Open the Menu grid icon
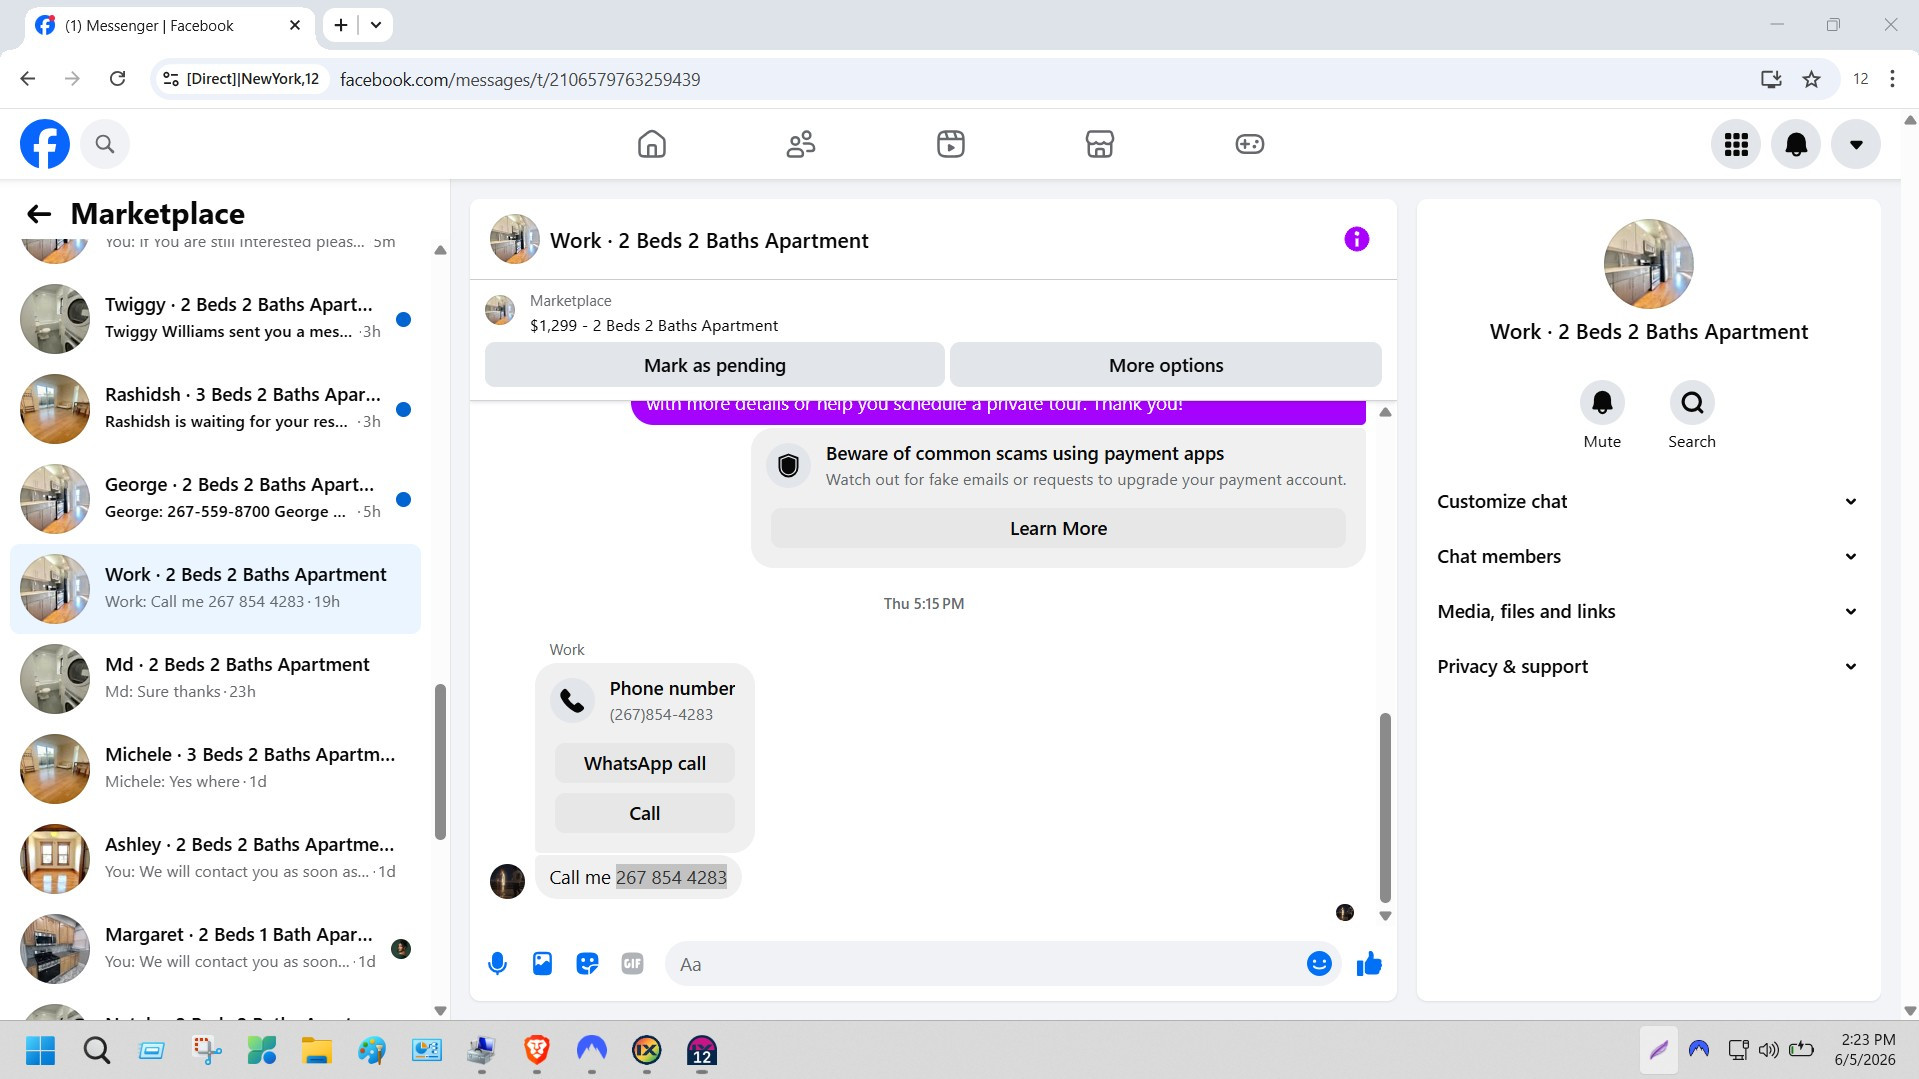The image size is (1919, 1079). 1736,145
